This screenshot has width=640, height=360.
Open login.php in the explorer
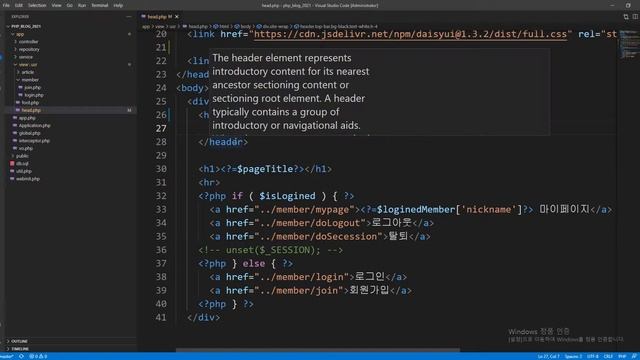pos(33,95)
